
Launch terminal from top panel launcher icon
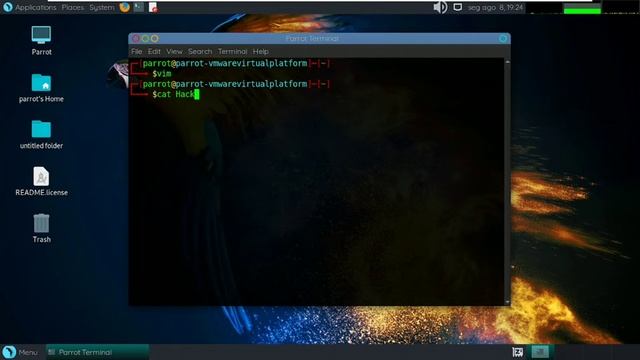pyautogui.click(x=139, y=7)
